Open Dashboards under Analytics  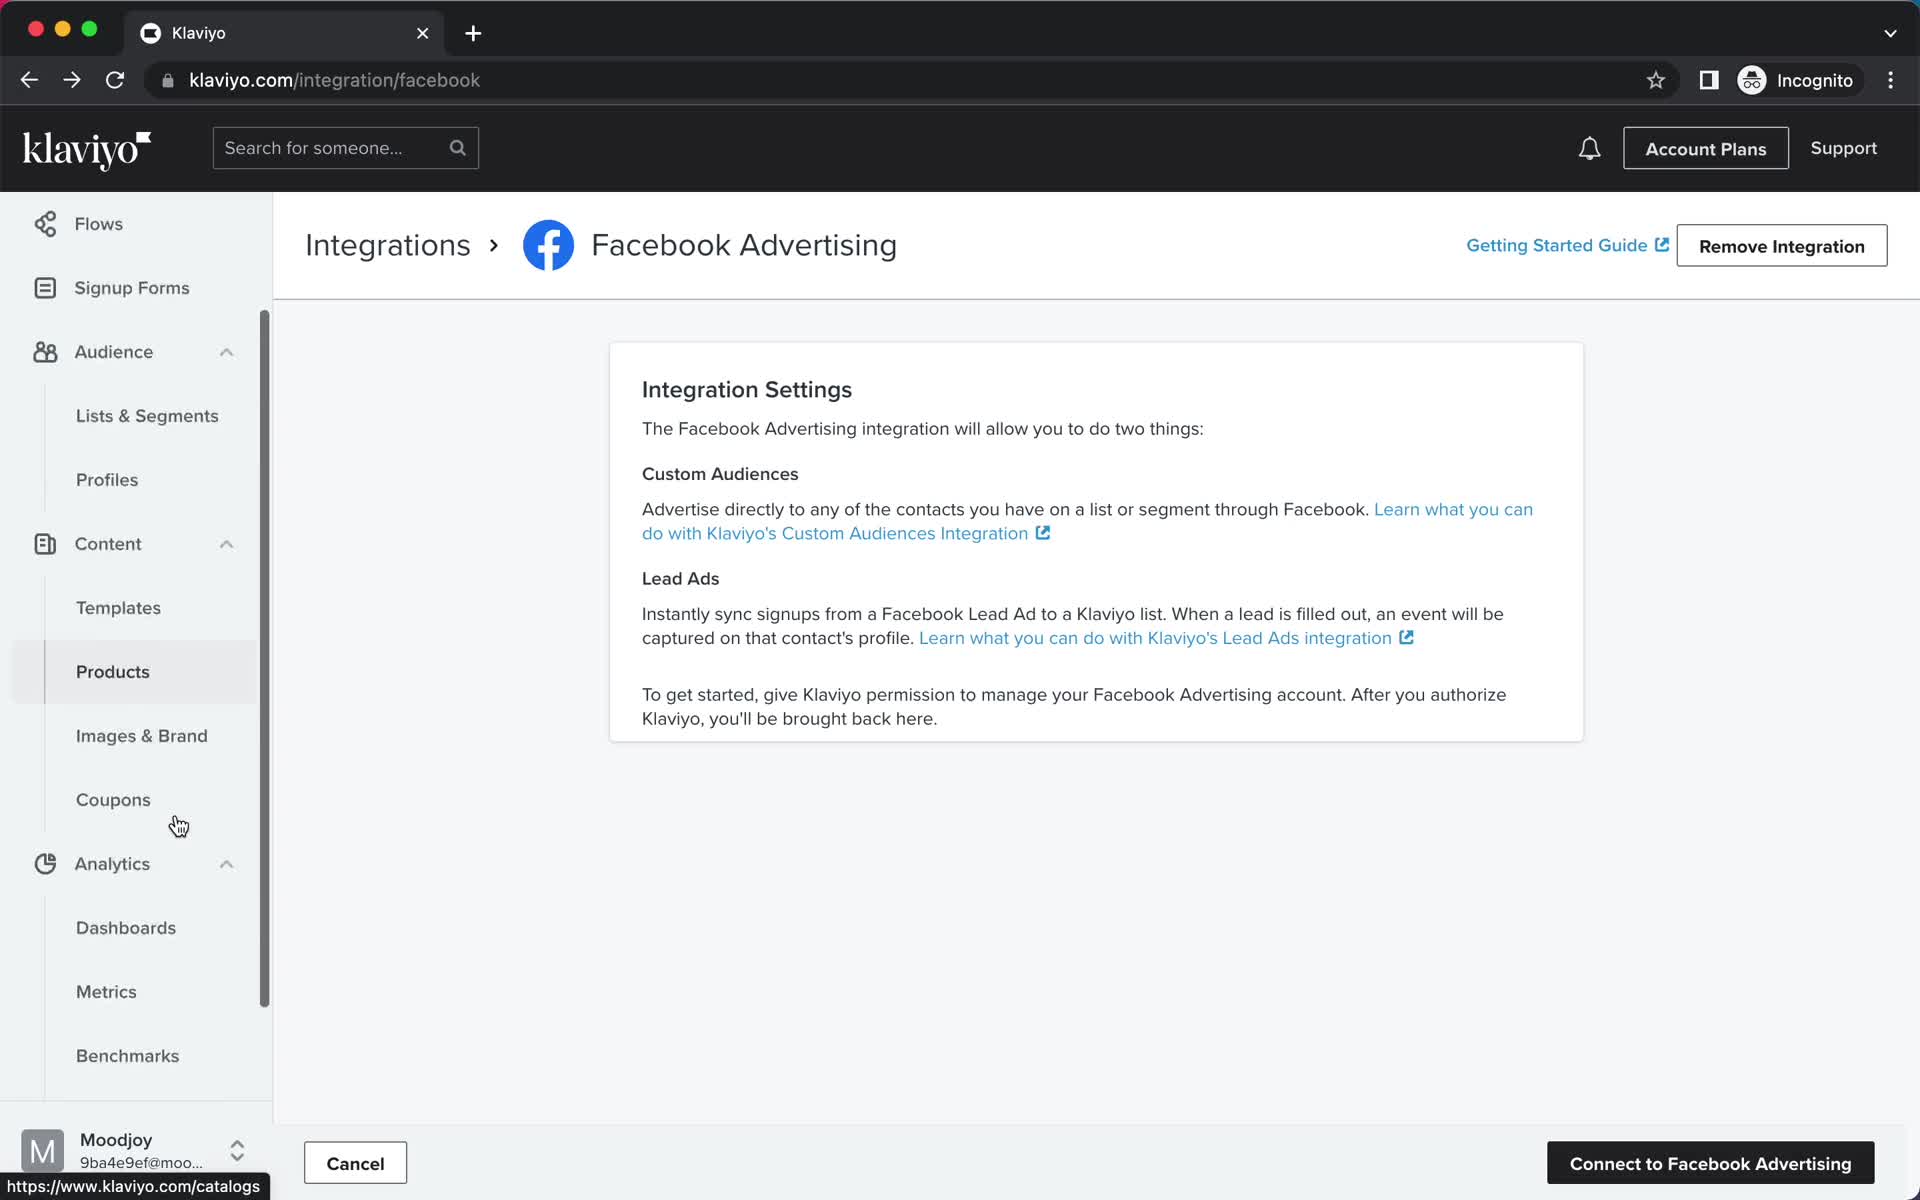click(126, 928)
